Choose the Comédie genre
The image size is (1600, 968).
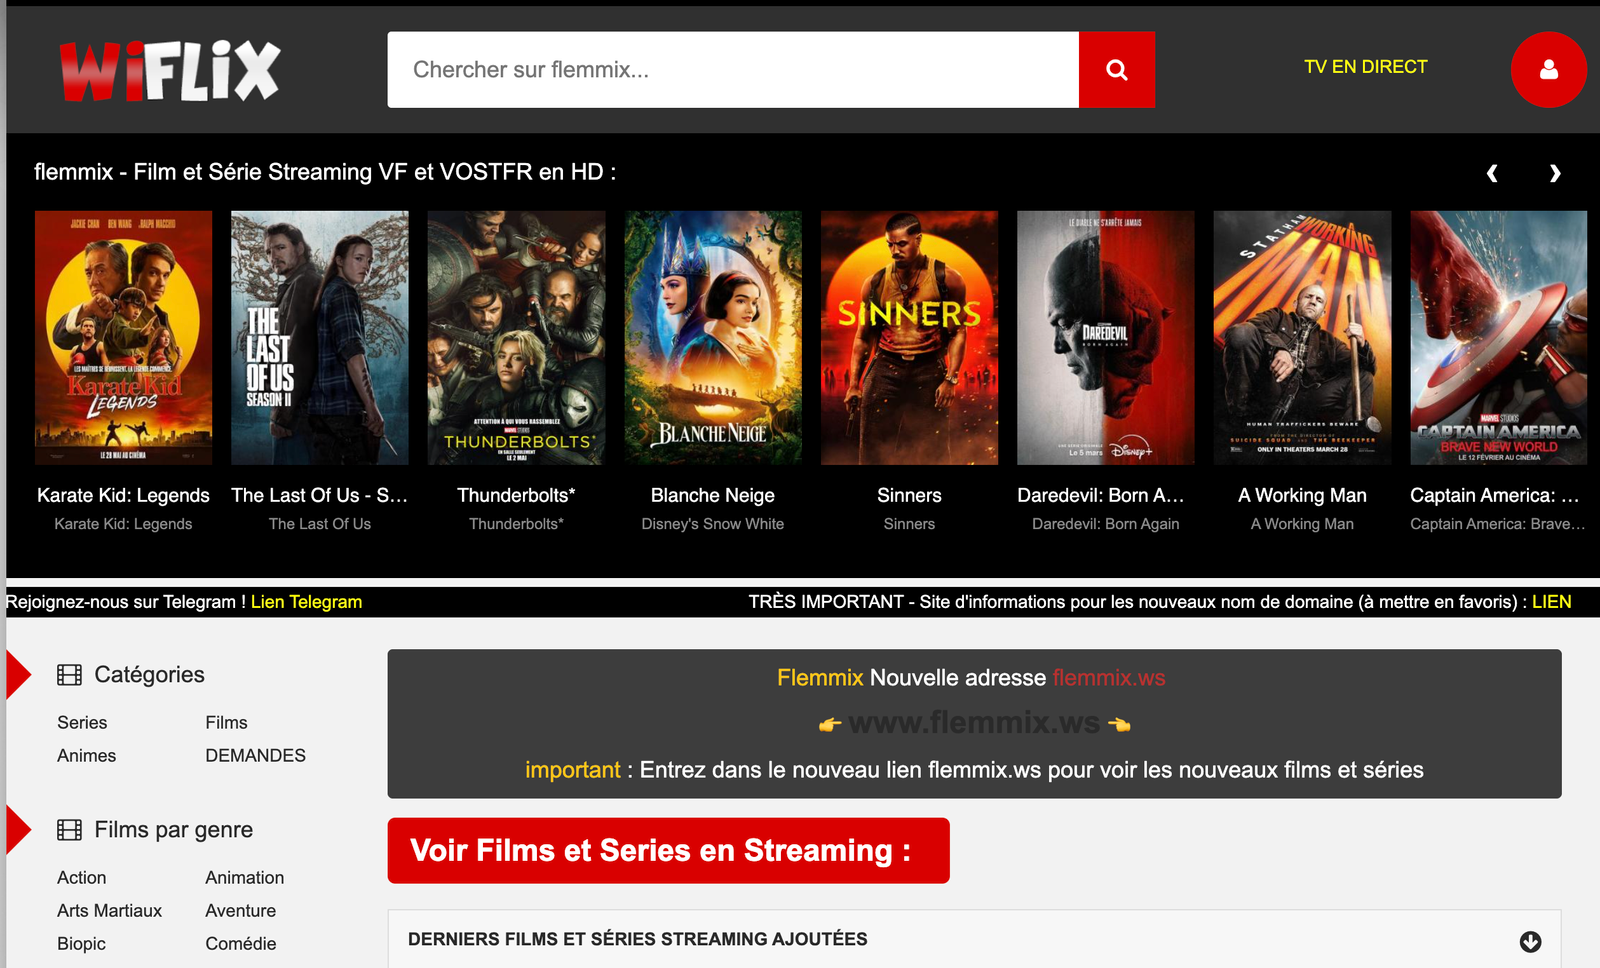click(240, 944)
